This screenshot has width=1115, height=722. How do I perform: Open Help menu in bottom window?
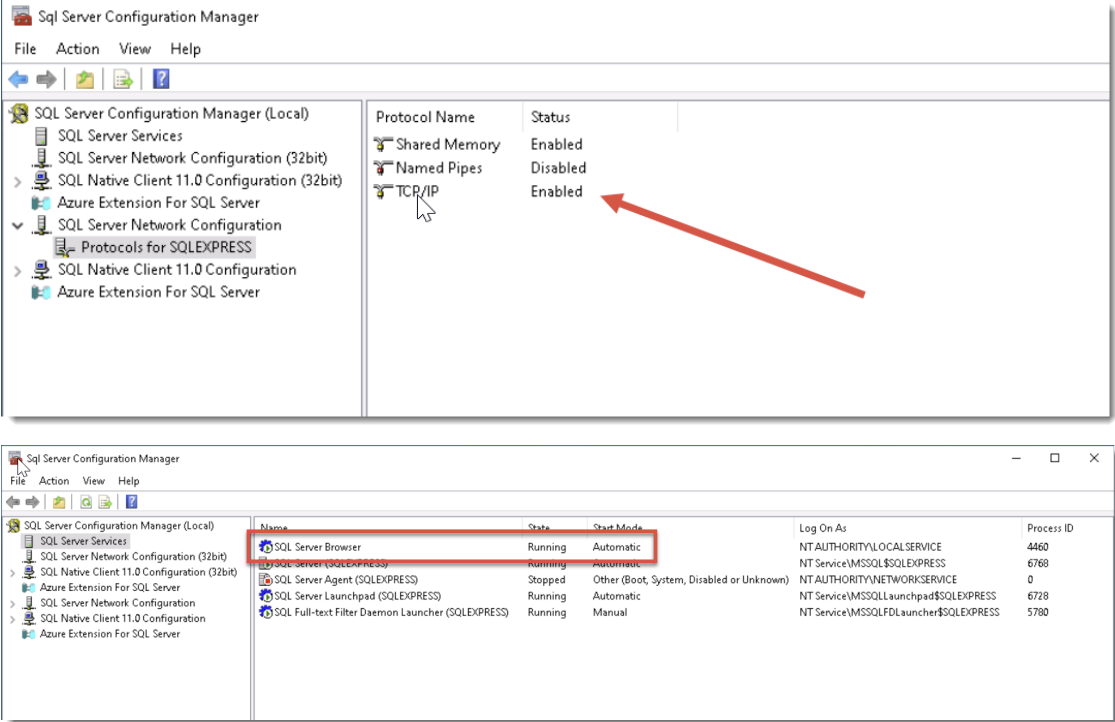[129, 481]
